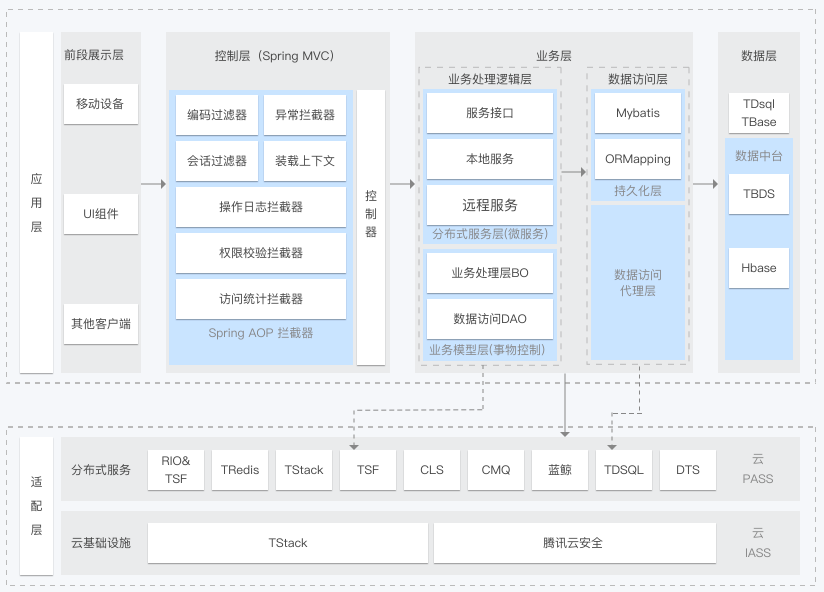824x592 pixels.
Task: Click the 服务接口 box
Action: [490, 112]
